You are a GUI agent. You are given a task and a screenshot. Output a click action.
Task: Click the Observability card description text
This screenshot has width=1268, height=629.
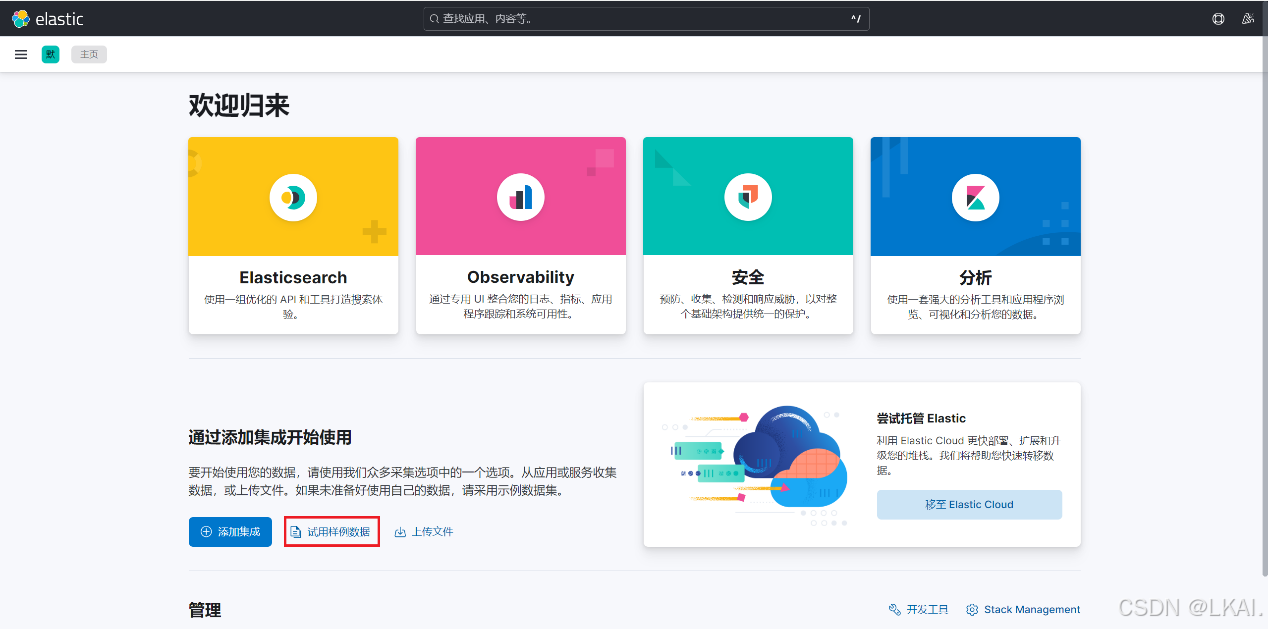[521, 306]
